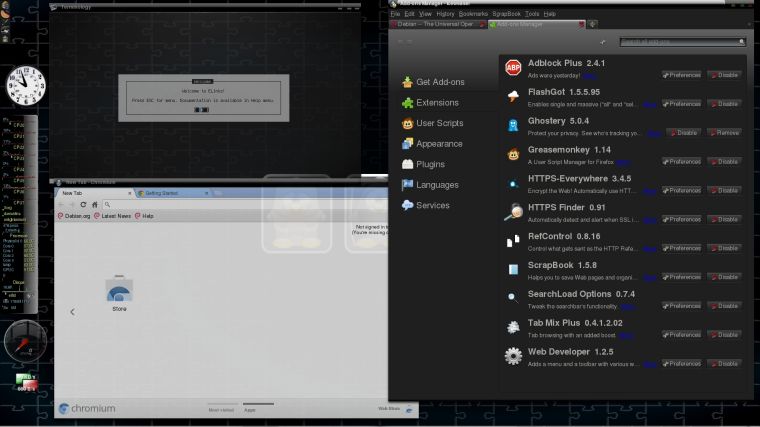Select the Add-ons Manager tab
The image size is (760, 427).
click(537, 24)
